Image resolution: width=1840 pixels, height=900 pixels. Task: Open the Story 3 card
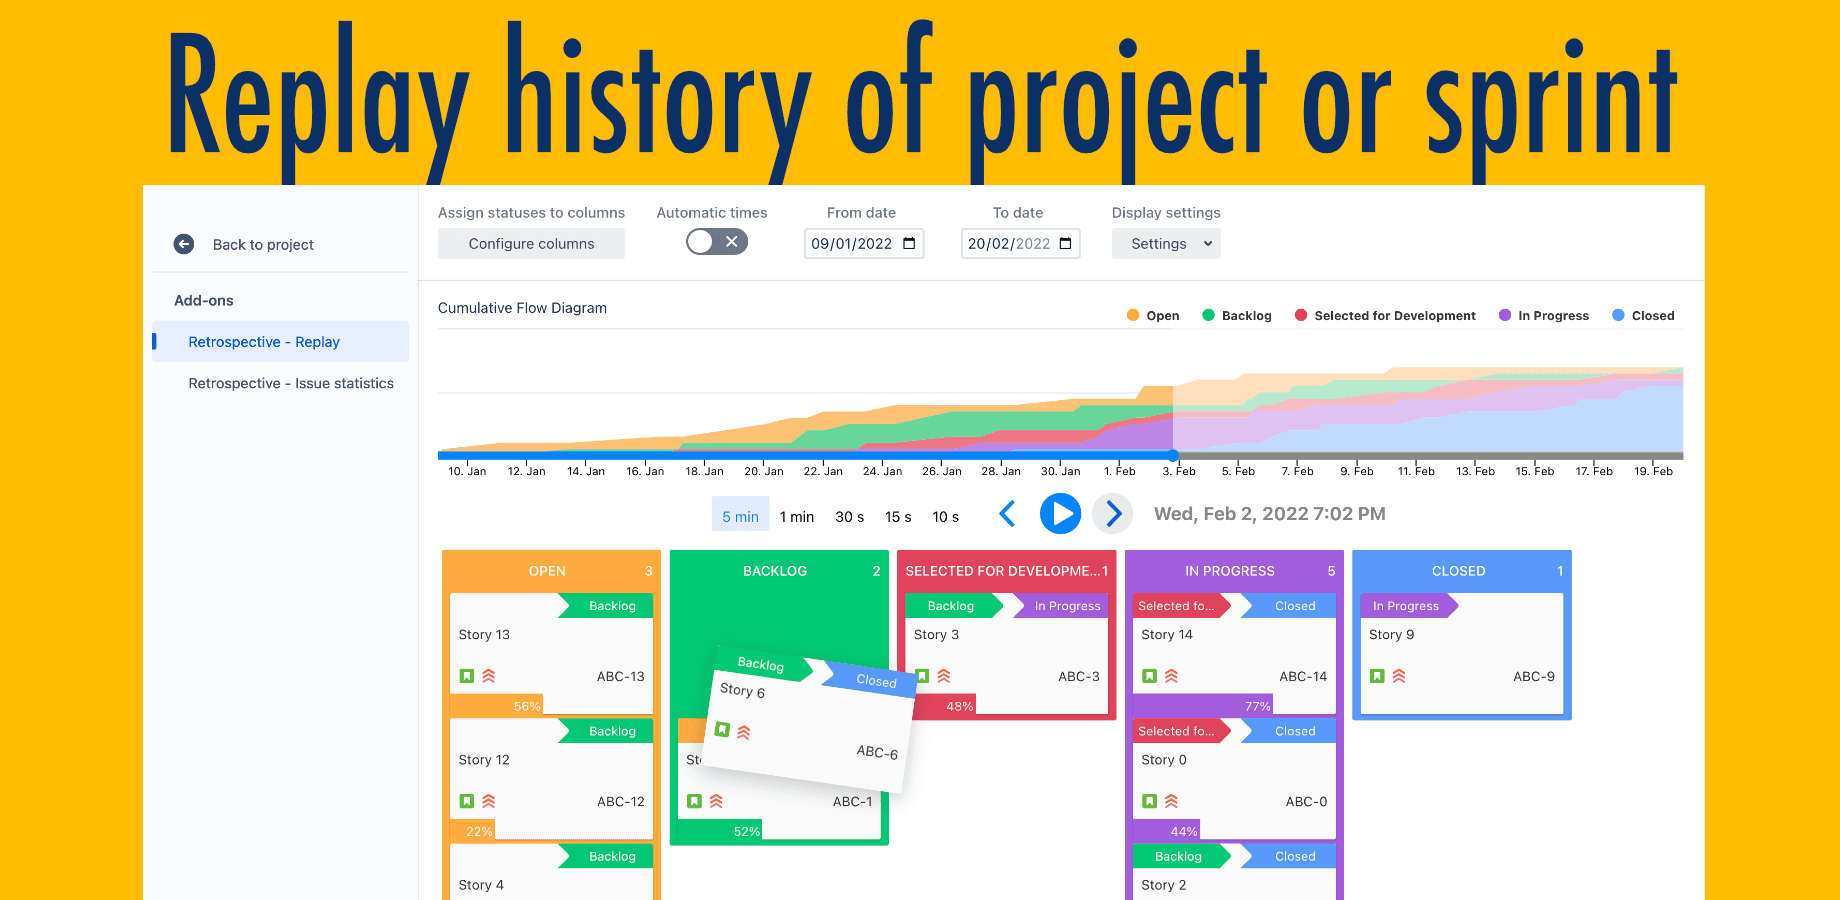point(1007,654)
